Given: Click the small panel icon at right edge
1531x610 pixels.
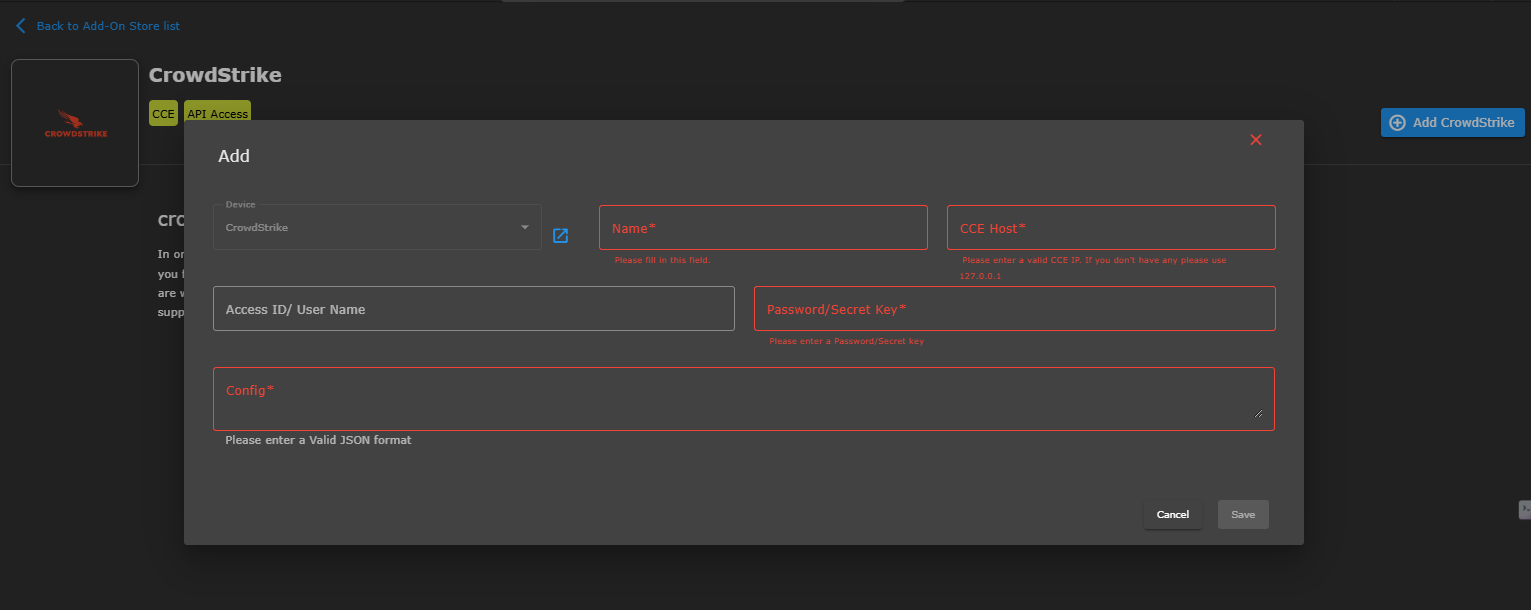Looking at the screenshot, I should tap(1524, 510).
